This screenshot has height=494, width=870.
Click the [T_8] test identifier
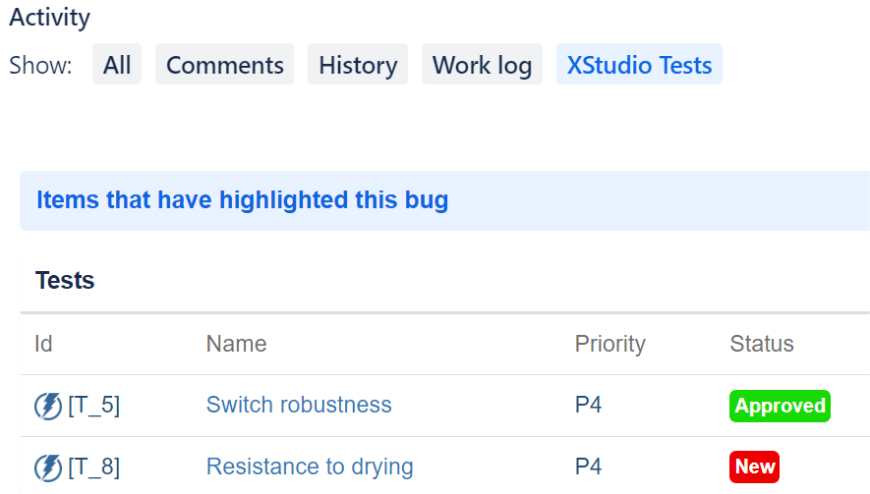click(94, 467)
